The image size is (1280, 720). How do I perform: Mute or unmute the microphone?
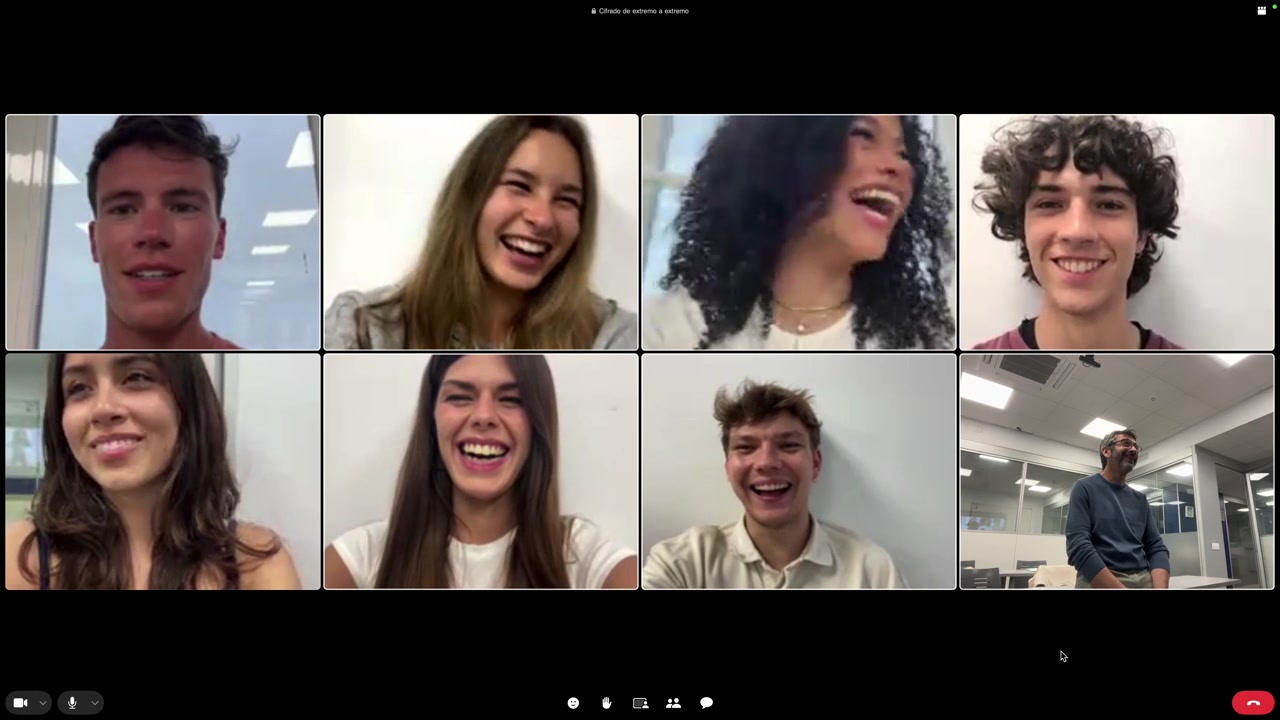point(72,703)
